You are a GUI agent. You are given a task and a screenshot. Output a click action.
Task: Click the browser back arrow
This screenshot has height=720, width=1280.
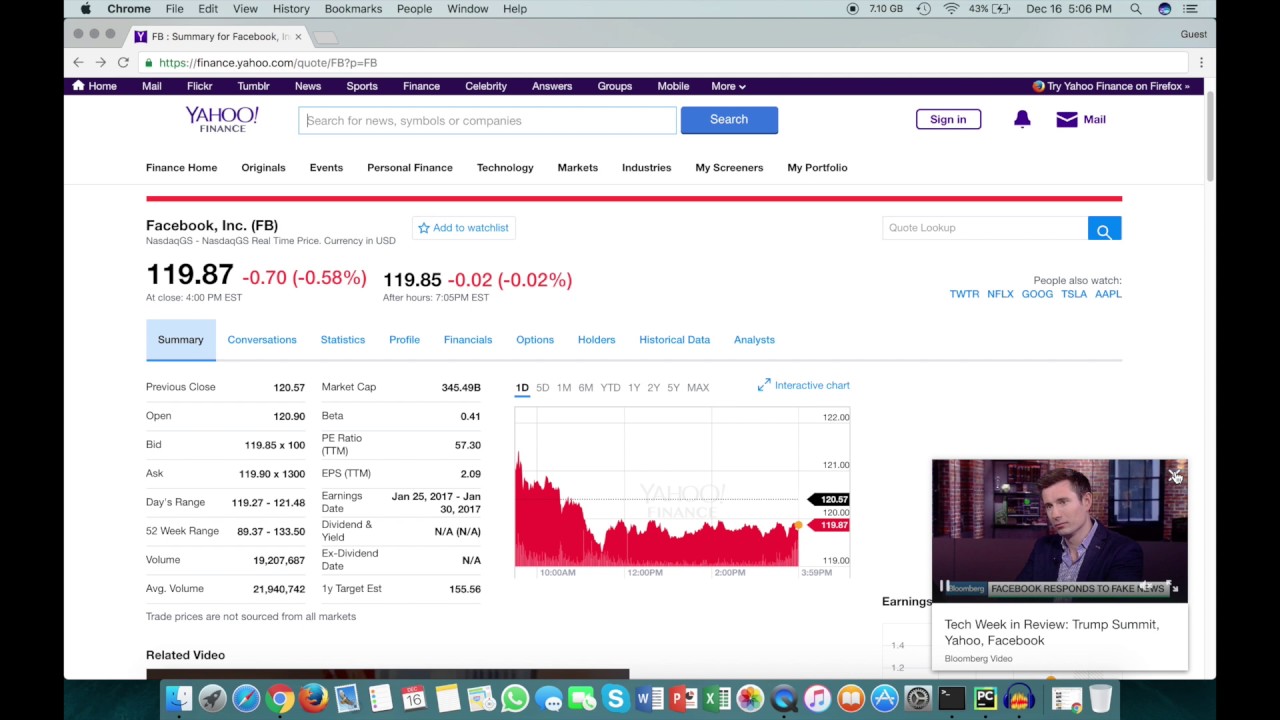[78, 62]
